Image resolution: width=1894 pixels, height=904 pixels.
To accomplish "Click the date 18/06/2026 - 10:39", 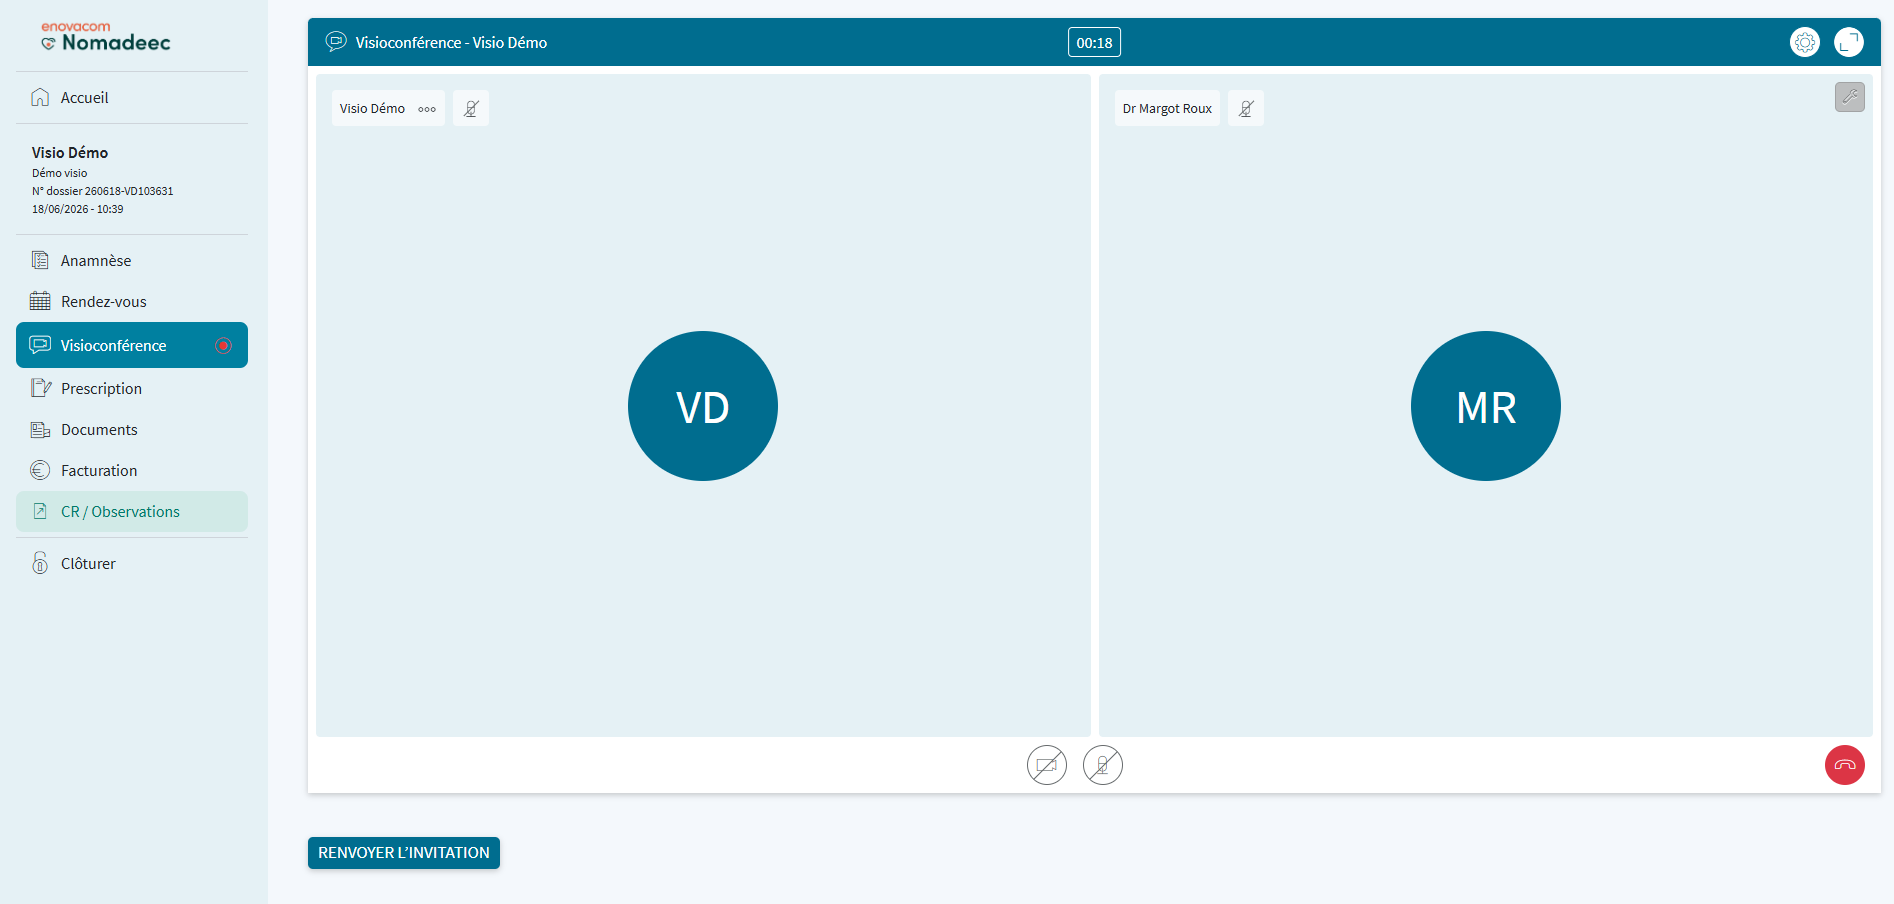I will coord(78,209).
